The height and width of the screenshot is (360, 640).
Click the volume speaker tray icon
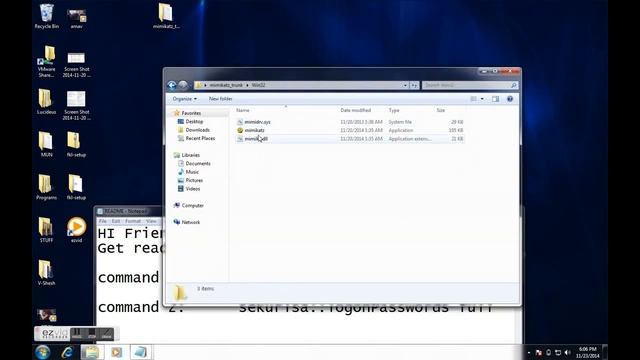click(x=567, y=353)
